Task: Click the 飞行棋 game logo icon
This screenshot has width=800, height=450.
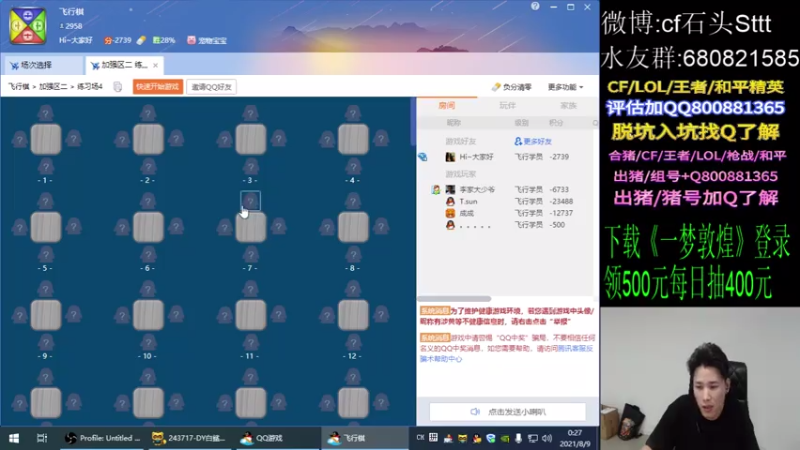Action: [x=28, y=25]
